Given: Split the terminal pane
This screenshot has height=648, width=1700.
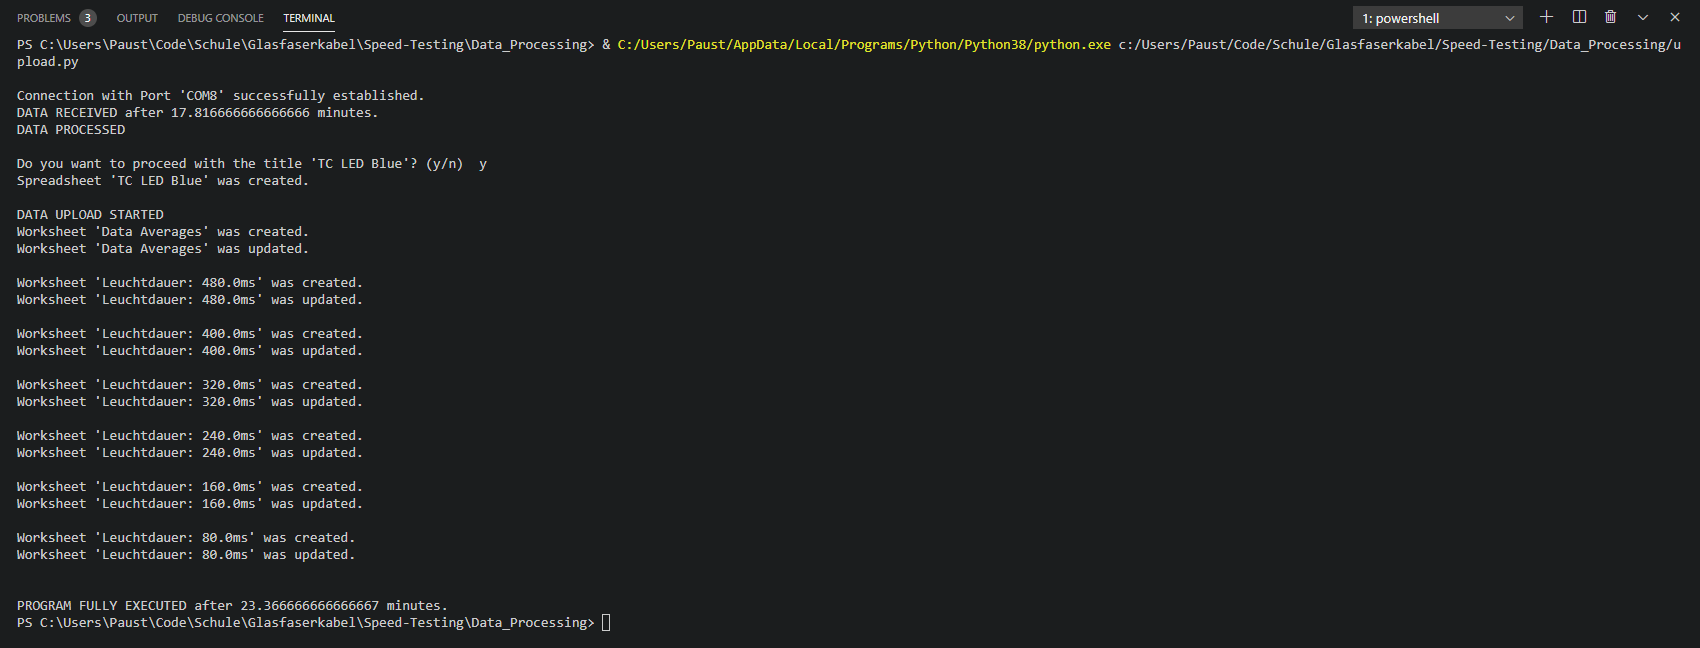Looking at the screenshot, I should tap(1579, 17).
